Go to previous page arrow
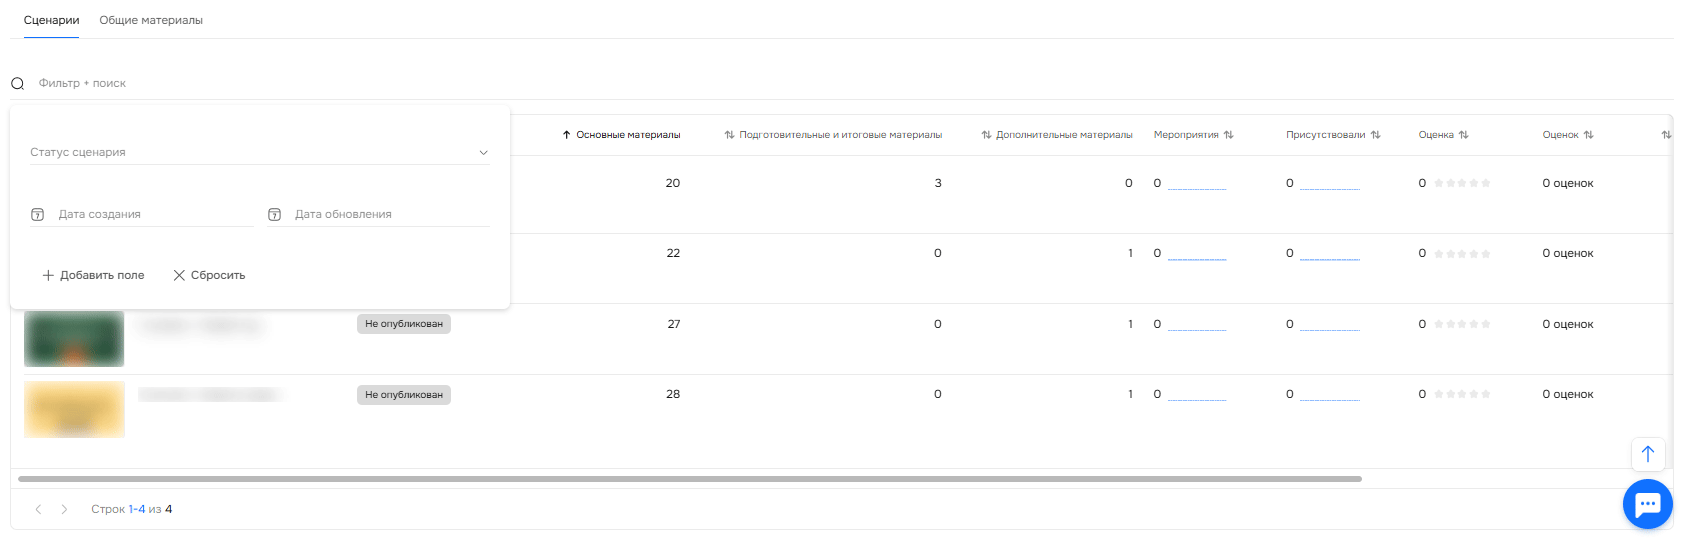Viewport: 1691px width, 539px height. (x=38, y=510)
